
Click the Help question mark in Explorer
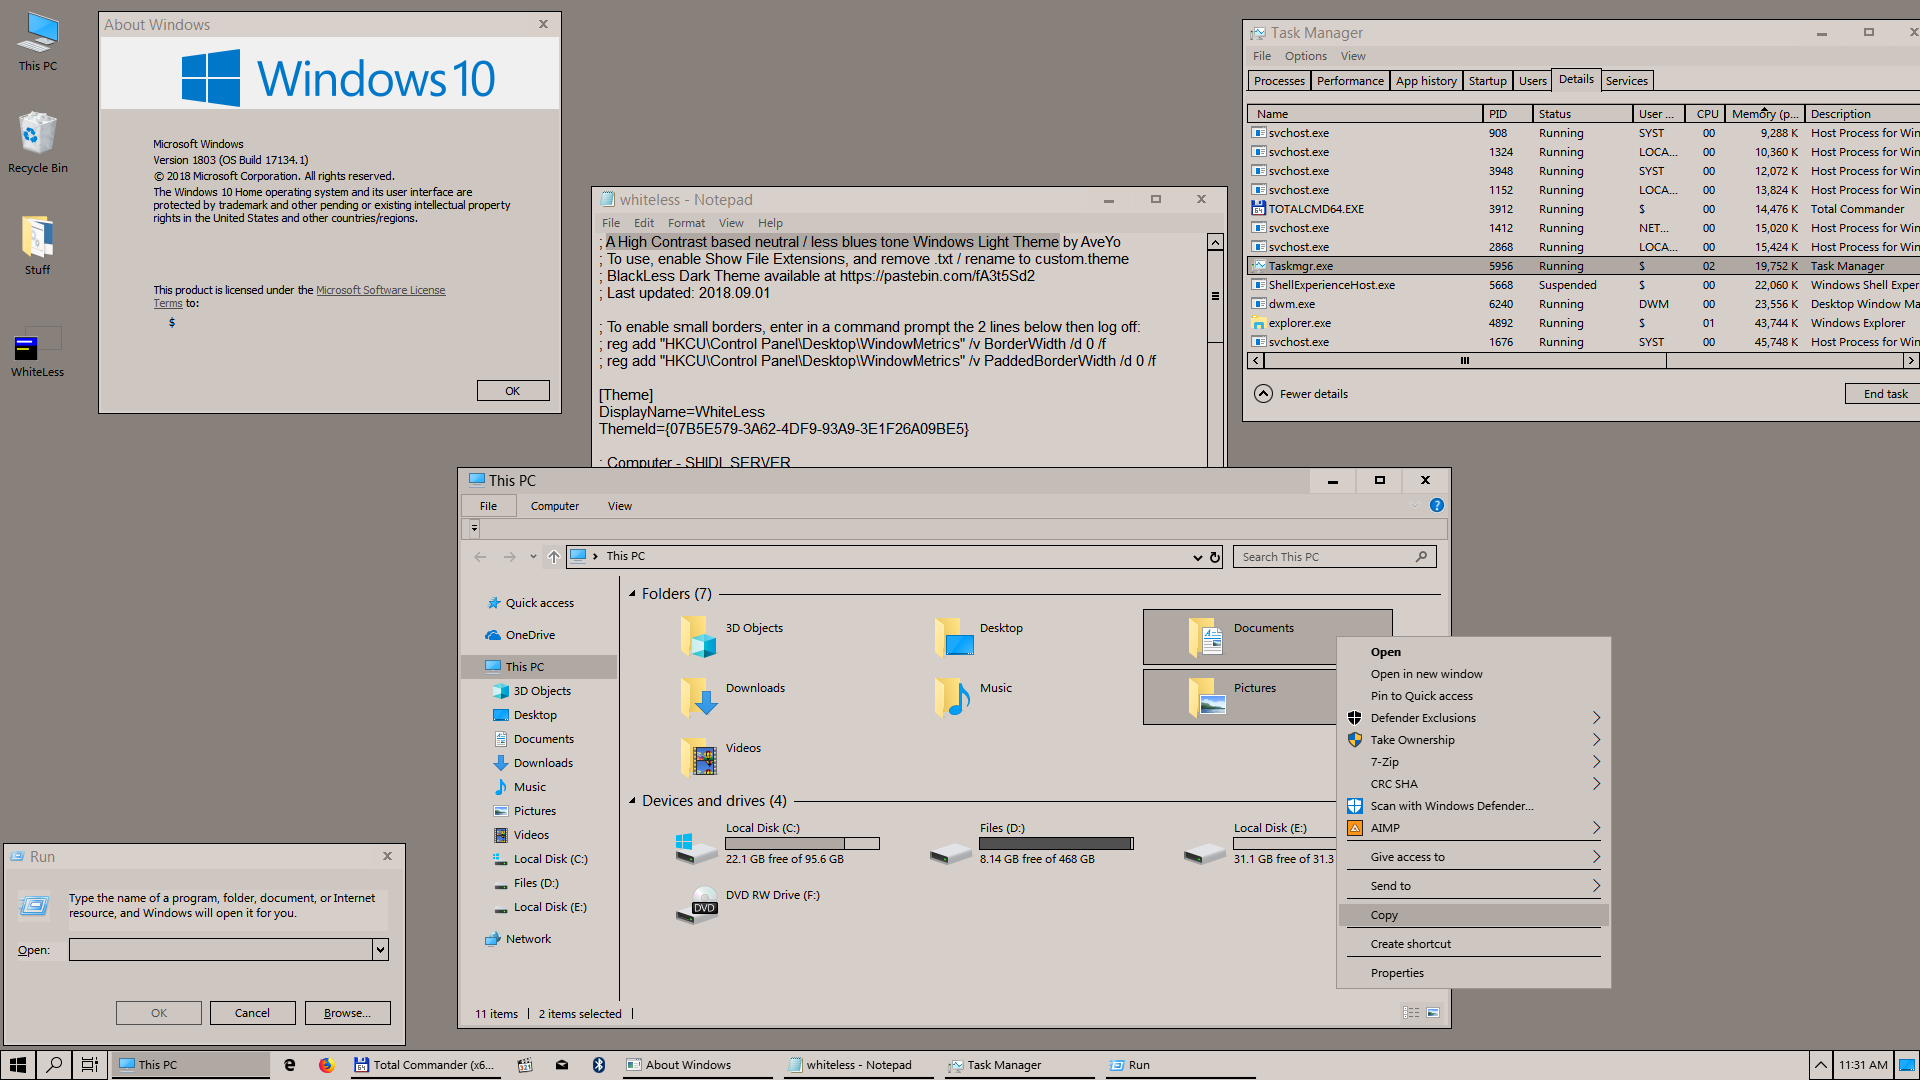1437,506
